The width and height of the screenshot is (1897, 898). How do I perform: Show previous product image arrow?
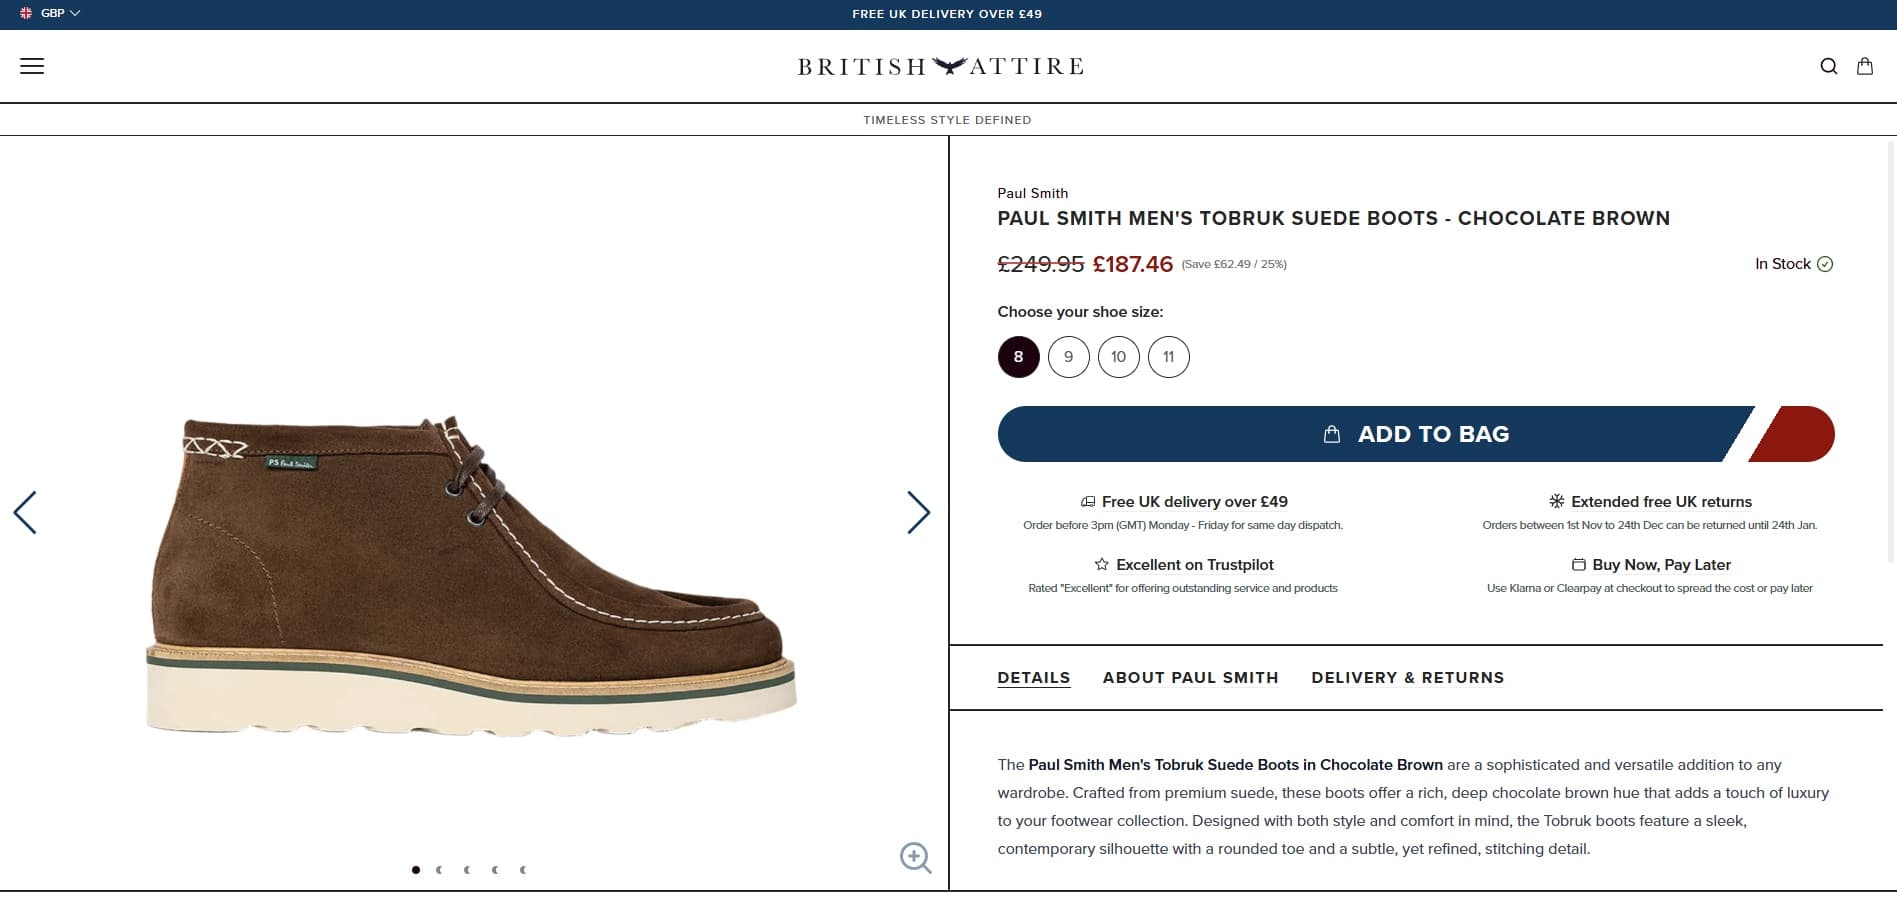coord(25,512)
